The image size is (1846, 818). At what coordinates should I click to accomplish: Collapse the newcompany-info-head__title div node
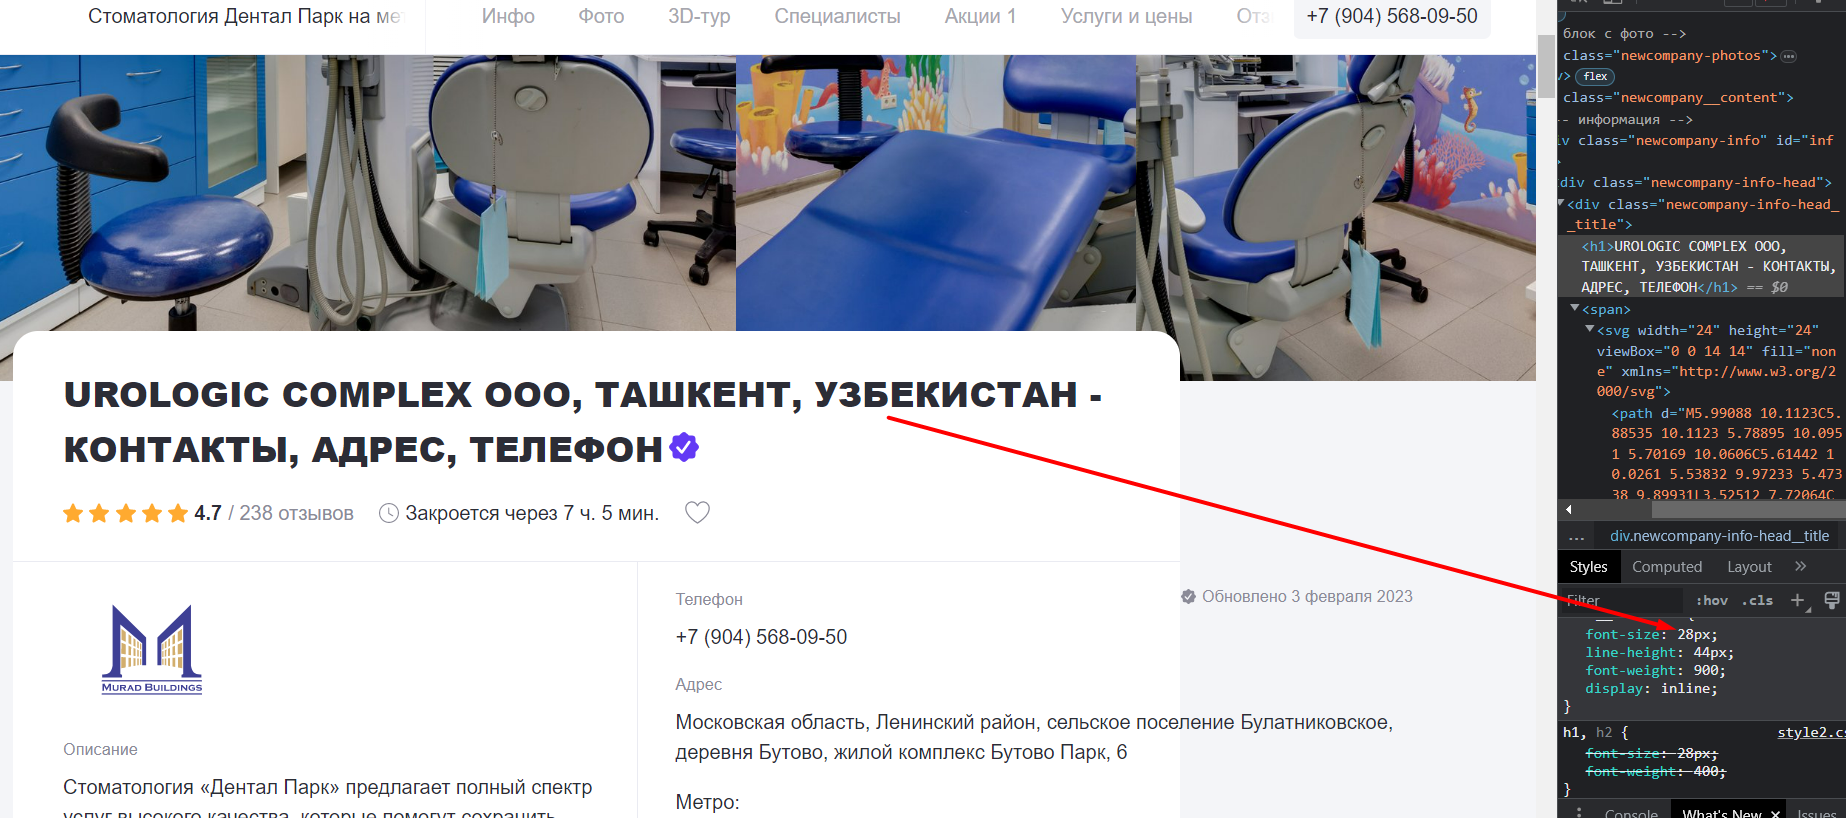[1562, 203]
